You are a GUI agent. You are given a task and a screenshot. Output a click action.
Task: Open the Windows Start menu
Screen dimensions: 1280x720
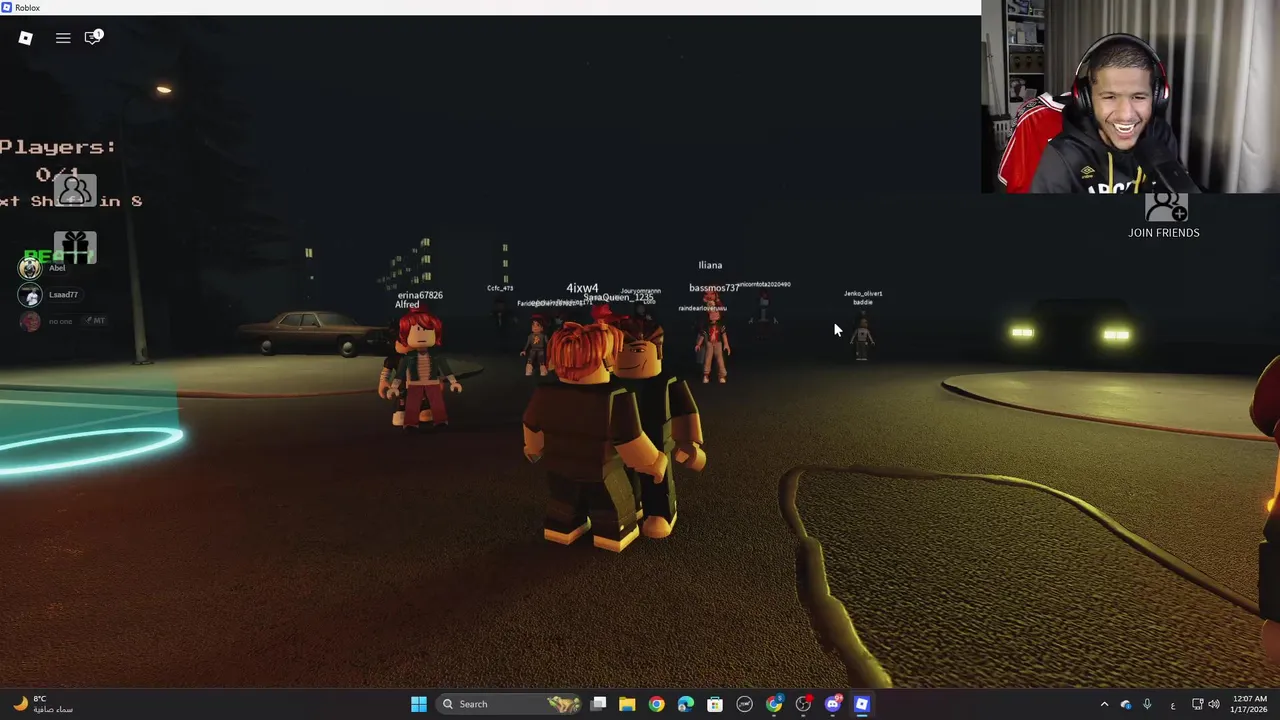(419, 704)
